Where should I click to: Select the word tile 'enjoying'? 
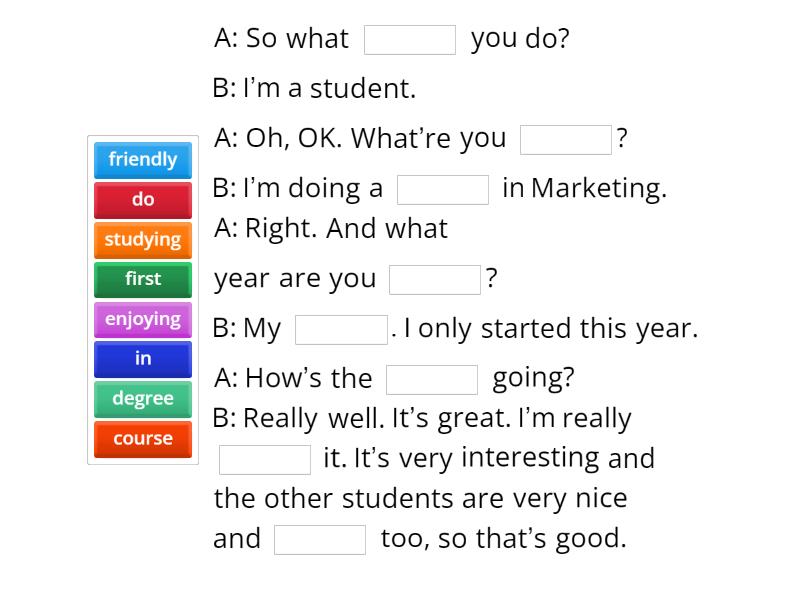point(142,319)
